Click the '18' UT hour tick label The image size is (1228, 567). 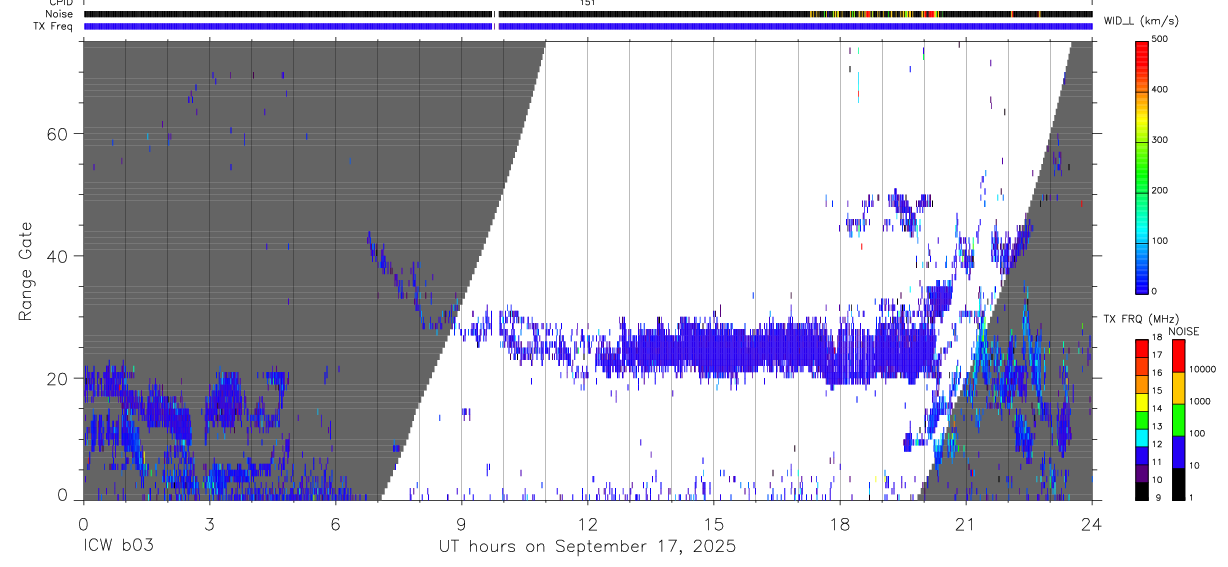840,523
